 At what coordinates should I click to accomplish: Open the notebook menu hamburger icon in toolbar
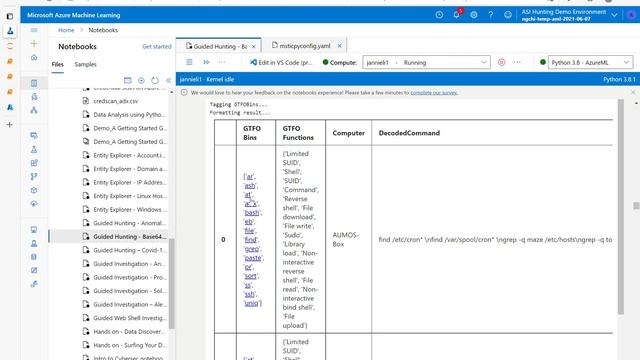click(189, 62)
